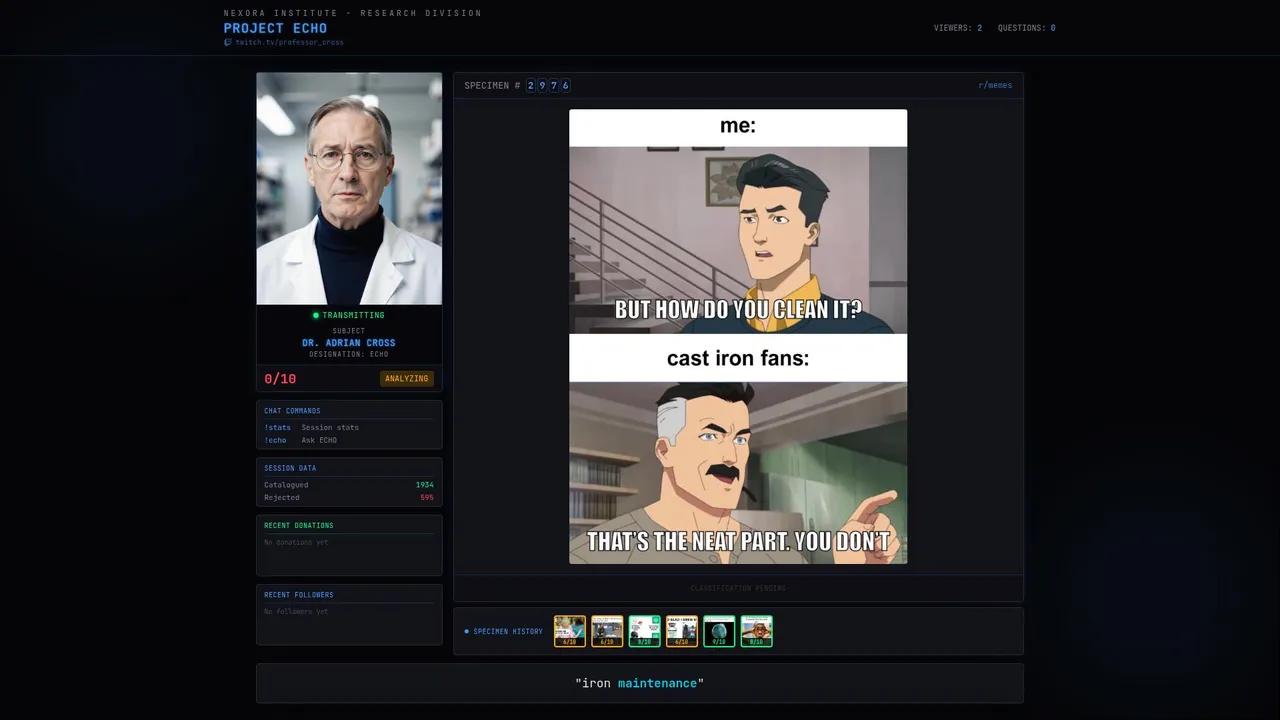Click the Session stats description
This screenshot has height=720, width=1280.
point(330,427)
